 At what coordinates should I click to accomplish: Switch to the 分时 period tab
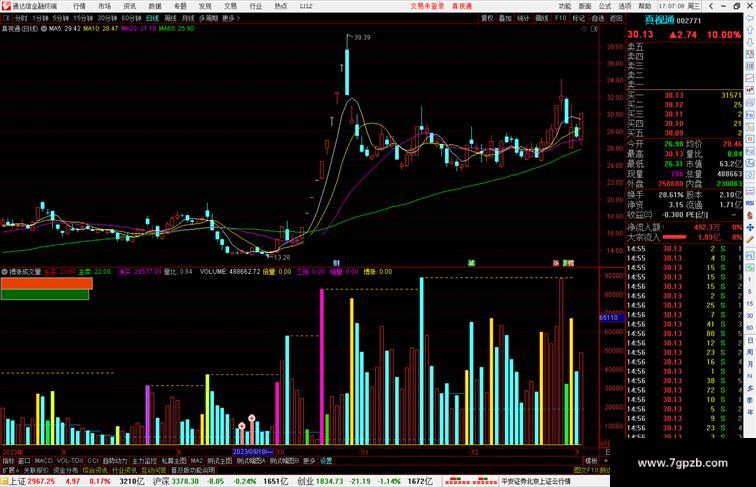pos(21,18)
